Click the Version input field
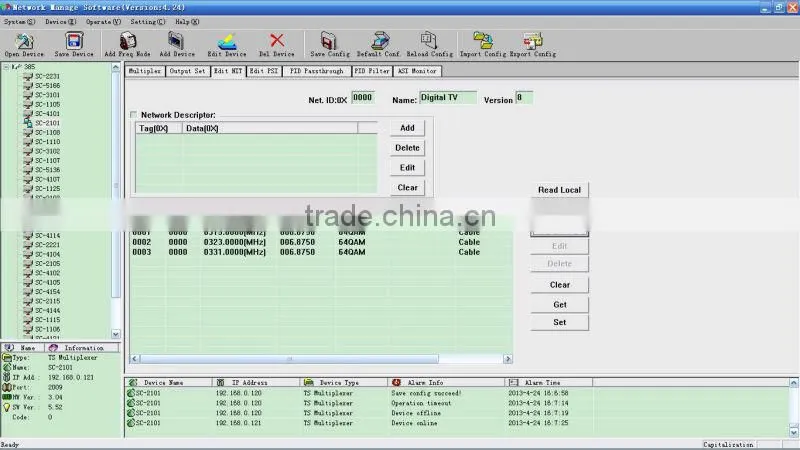Image resolution: width=800 pixels, height=450 pixels. tap(524, 97)
